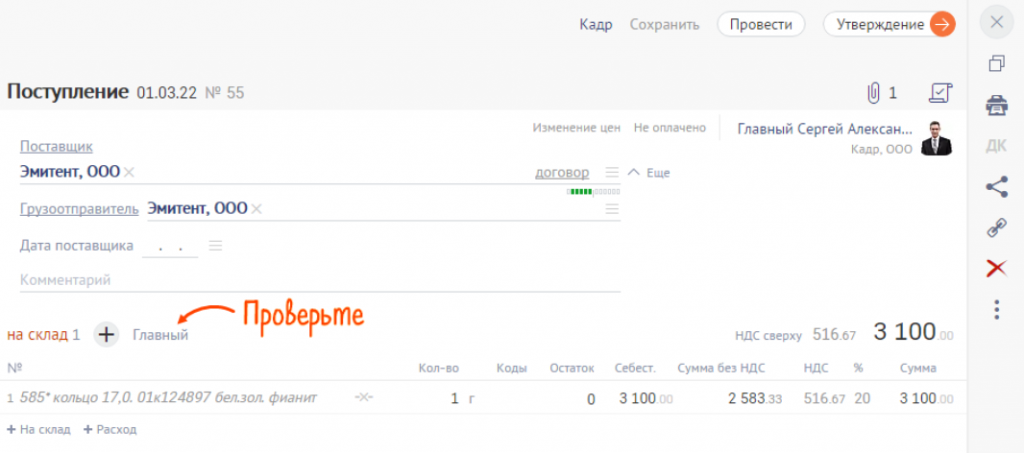Click the green contract progress indicator
Viewport: 1024px width, 453px height.
[580, 191]
